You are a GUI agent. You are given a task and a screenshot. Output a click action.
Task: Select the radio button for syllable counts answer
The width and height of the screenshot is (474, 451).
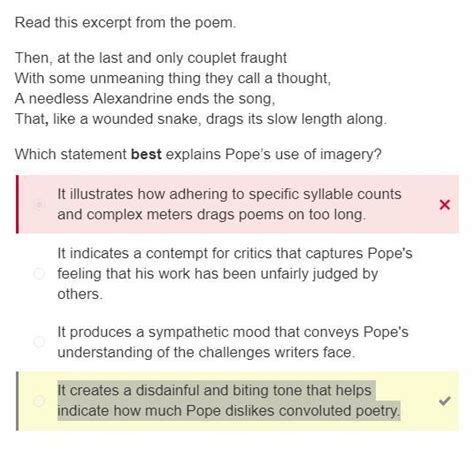(x=39, y=204)
